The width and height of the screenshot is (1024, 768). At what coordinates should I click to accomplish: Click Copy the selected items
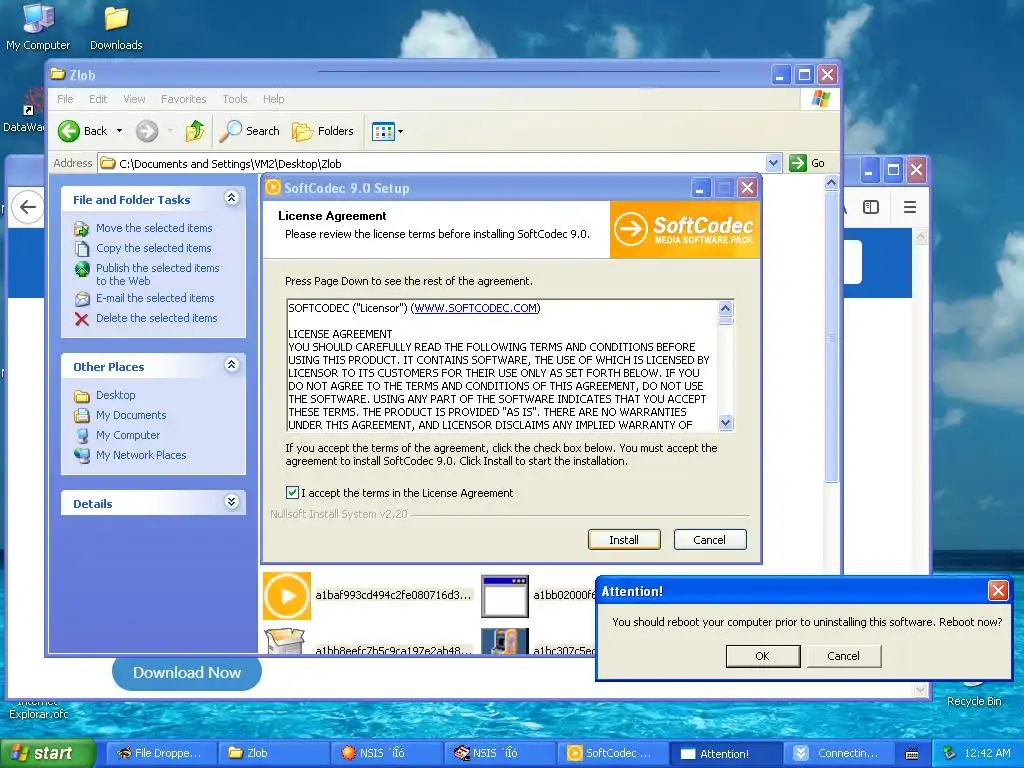[153, 248]
